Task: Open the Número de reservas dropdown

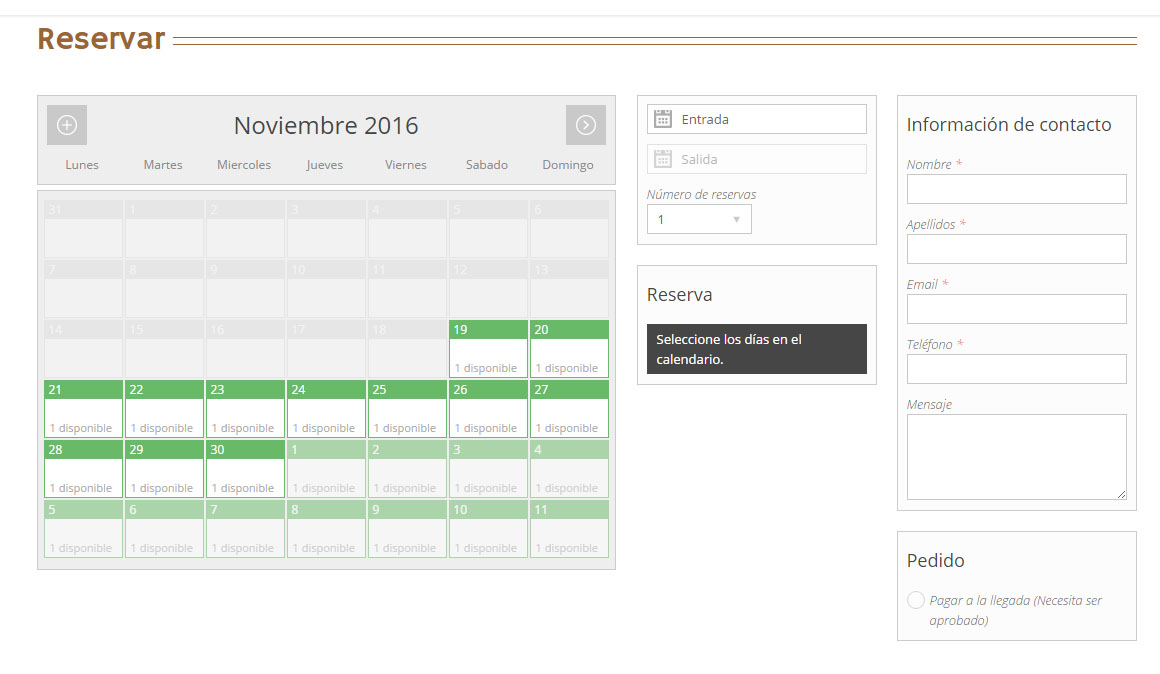Action: (699, 220)
